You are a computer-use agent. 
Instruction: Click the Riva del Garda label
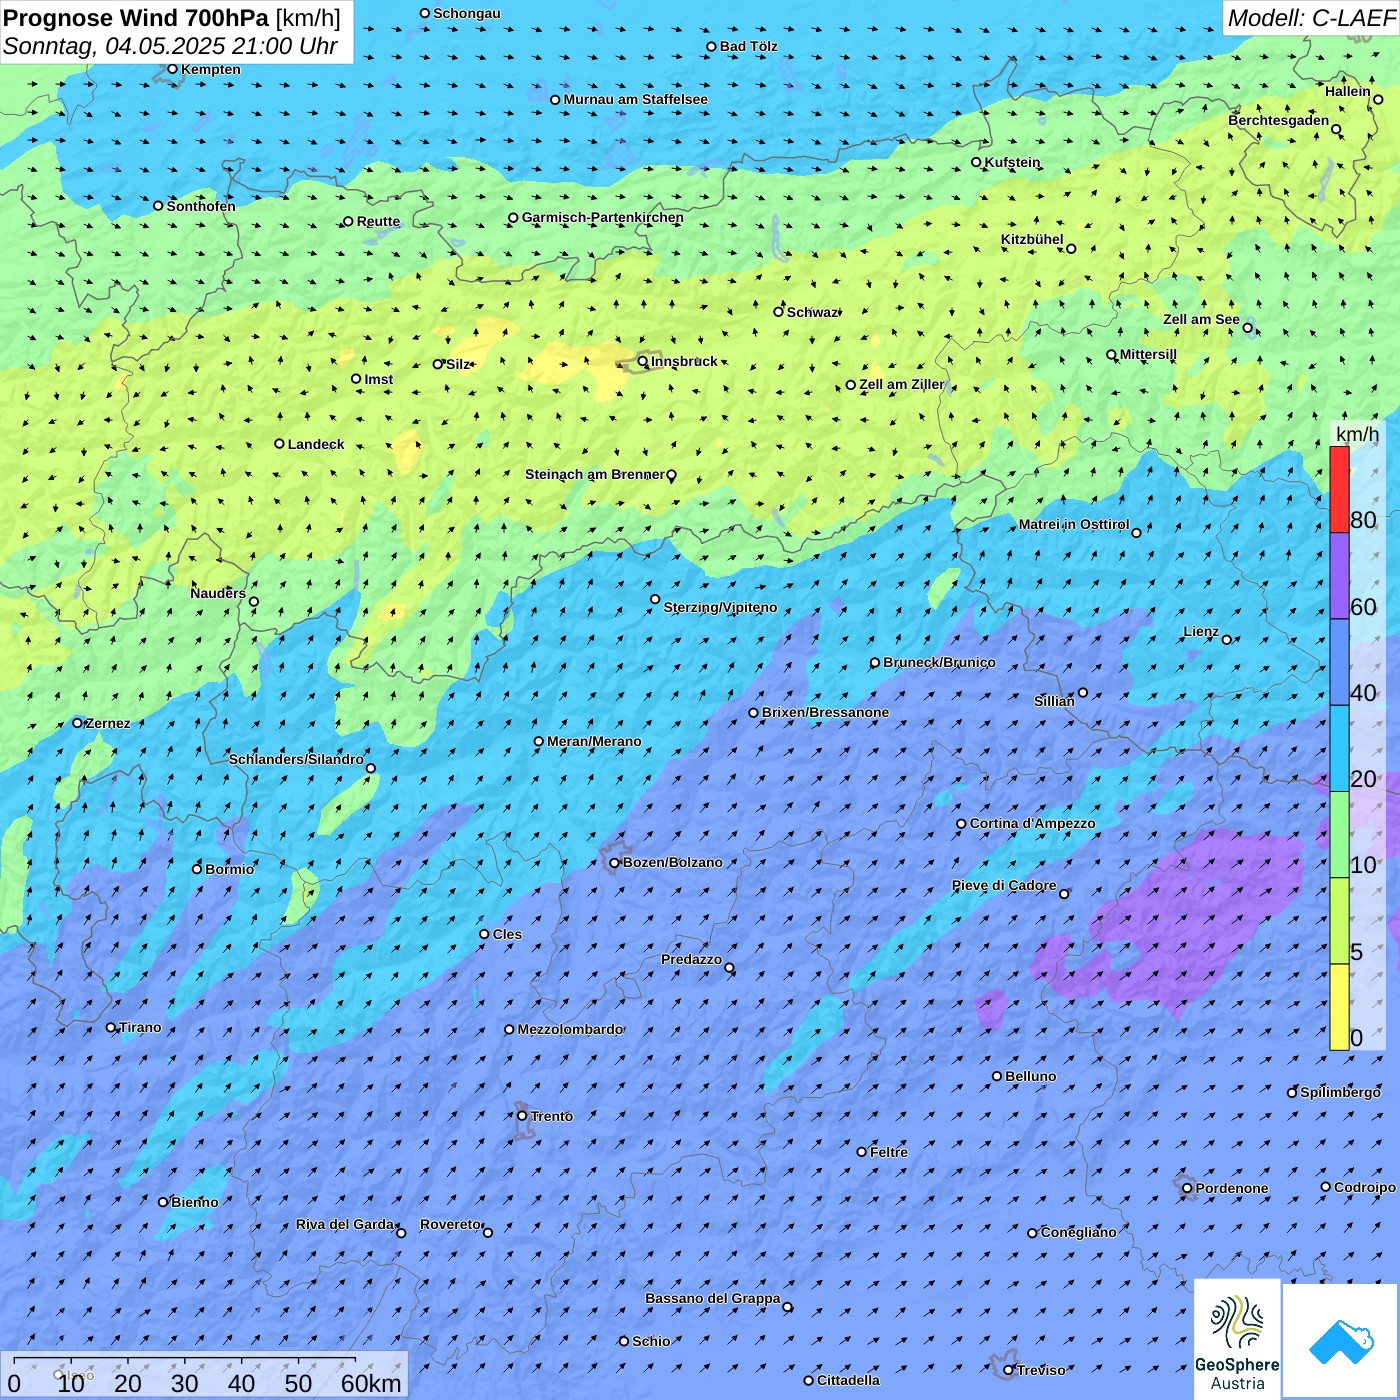(x=345, y=1224)
